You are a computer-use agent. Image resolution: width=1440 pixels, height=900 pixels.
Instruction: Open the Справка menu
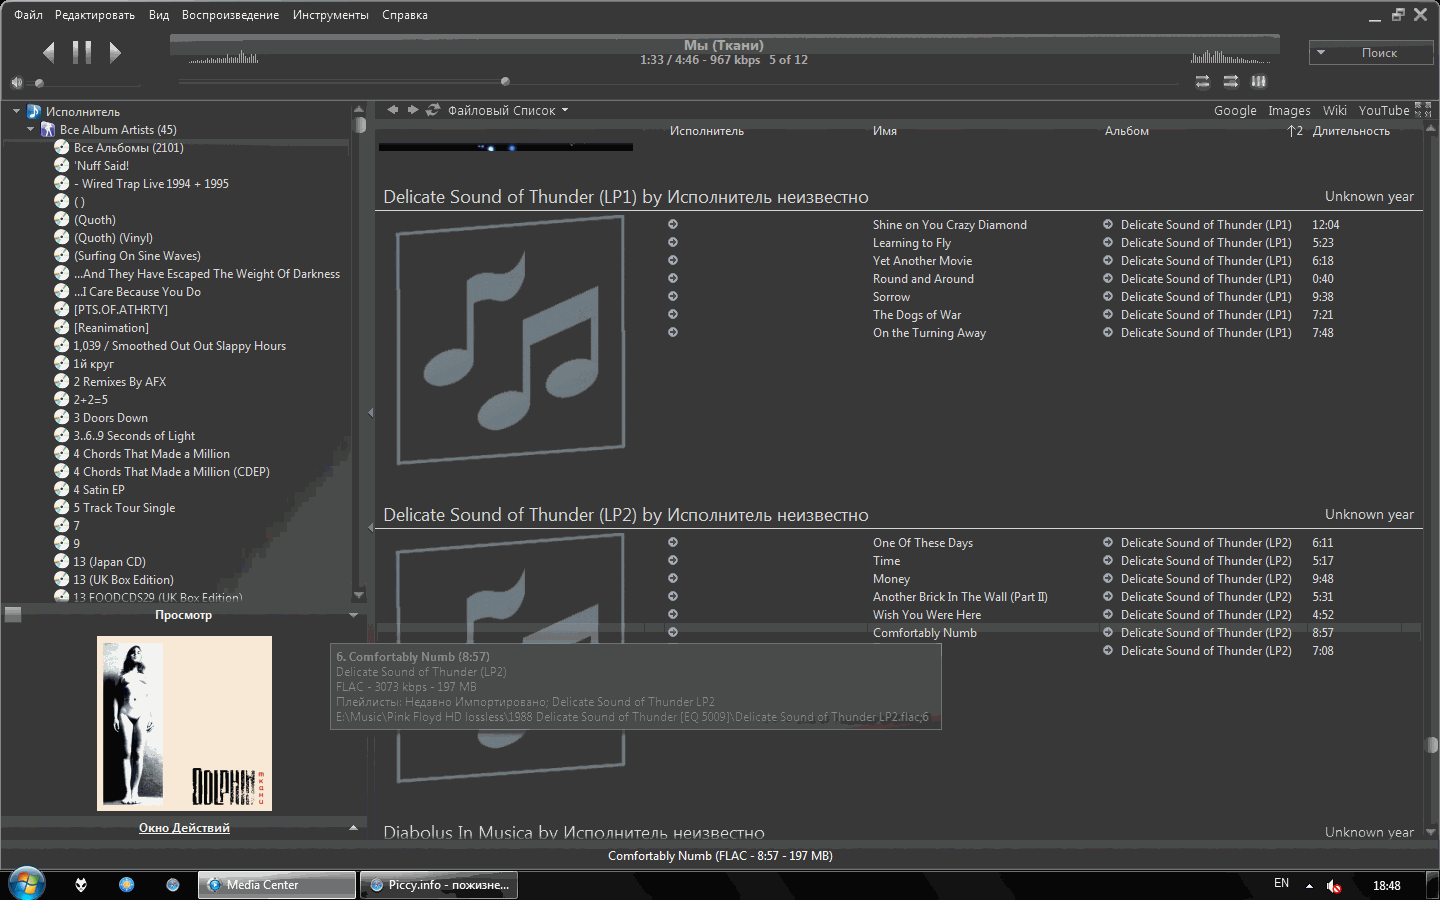click(405, 15)
